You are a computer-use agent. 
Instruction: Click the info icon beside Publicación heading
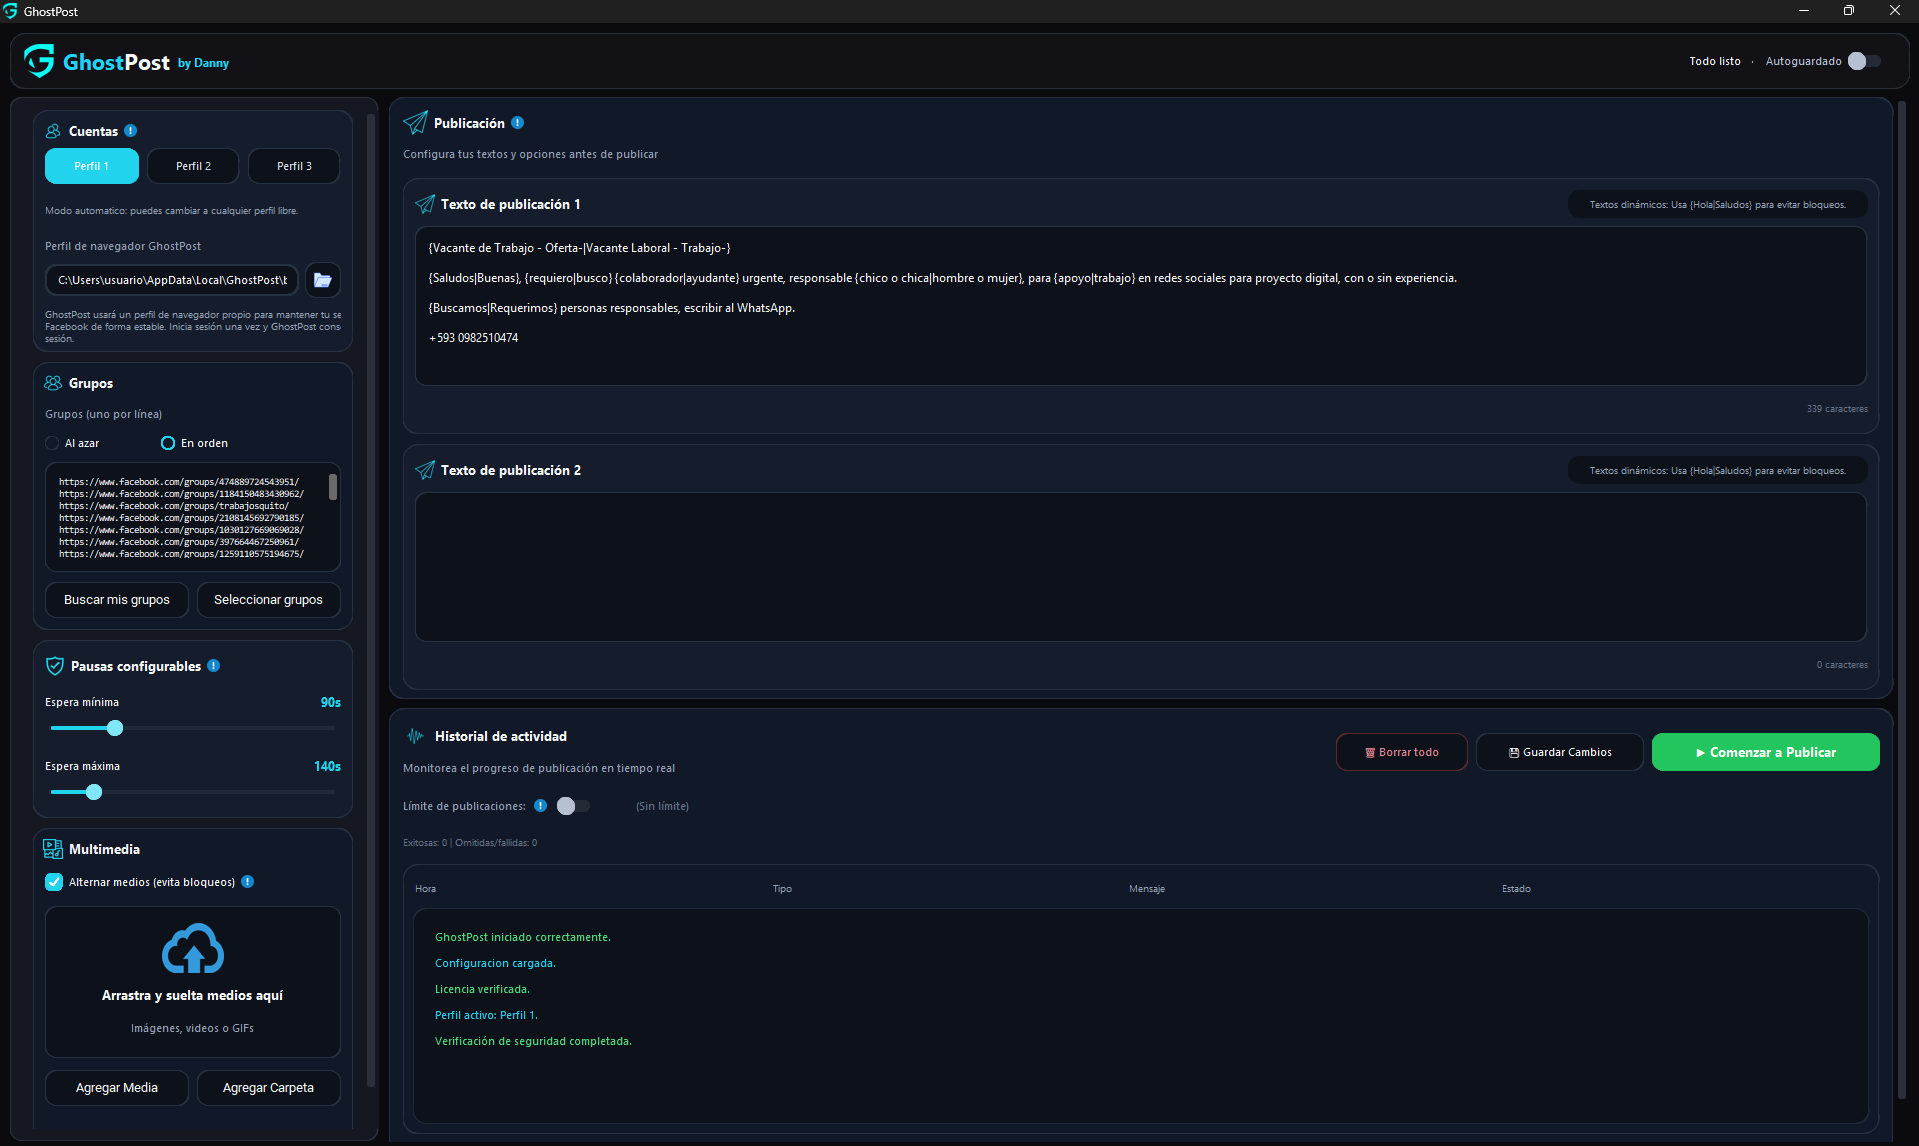click(x=517, y=123)
